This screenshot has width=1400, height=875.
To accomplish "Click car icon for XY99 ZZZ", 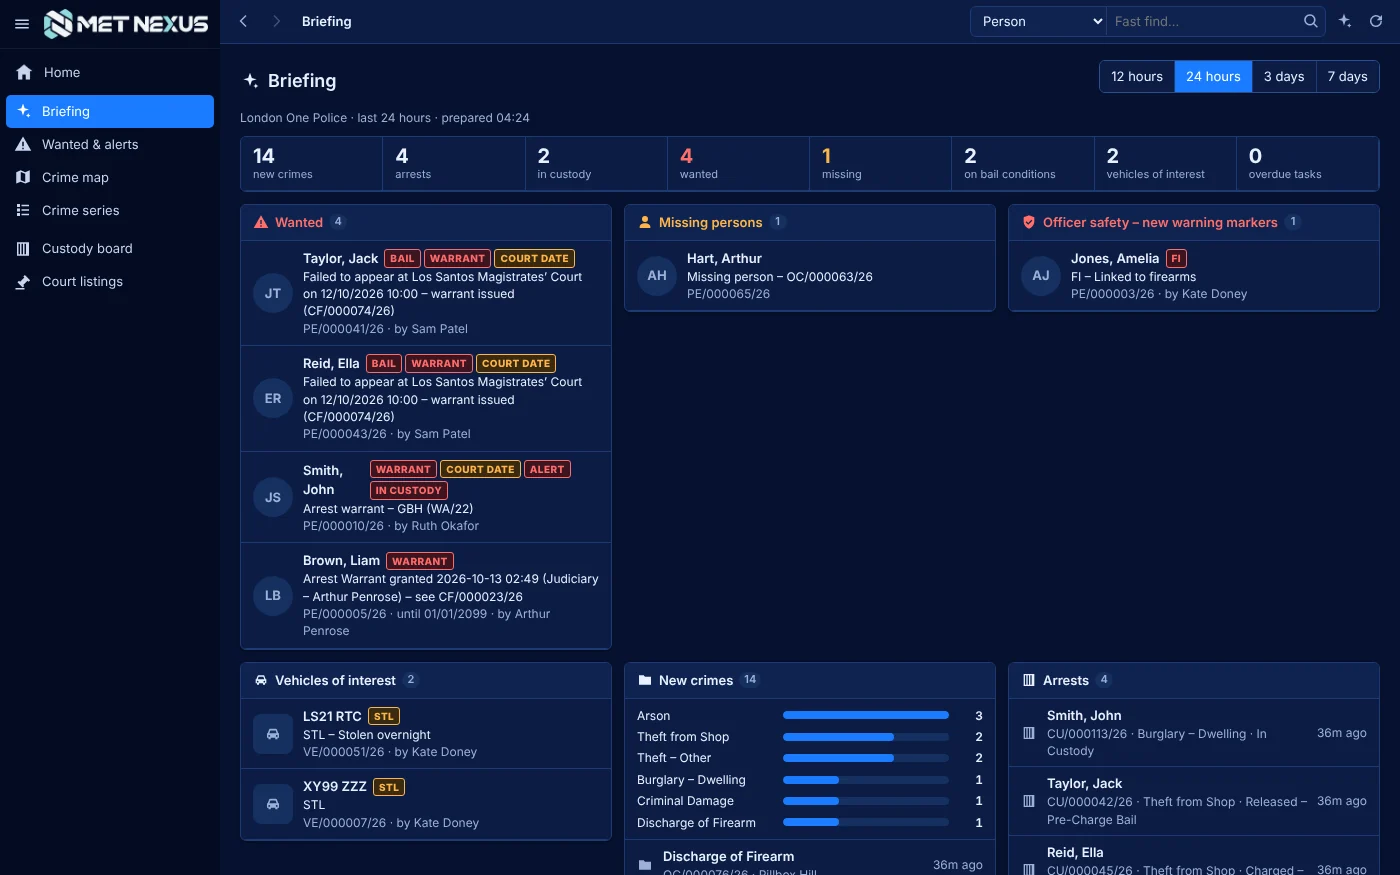I will [x=273, y=804].
